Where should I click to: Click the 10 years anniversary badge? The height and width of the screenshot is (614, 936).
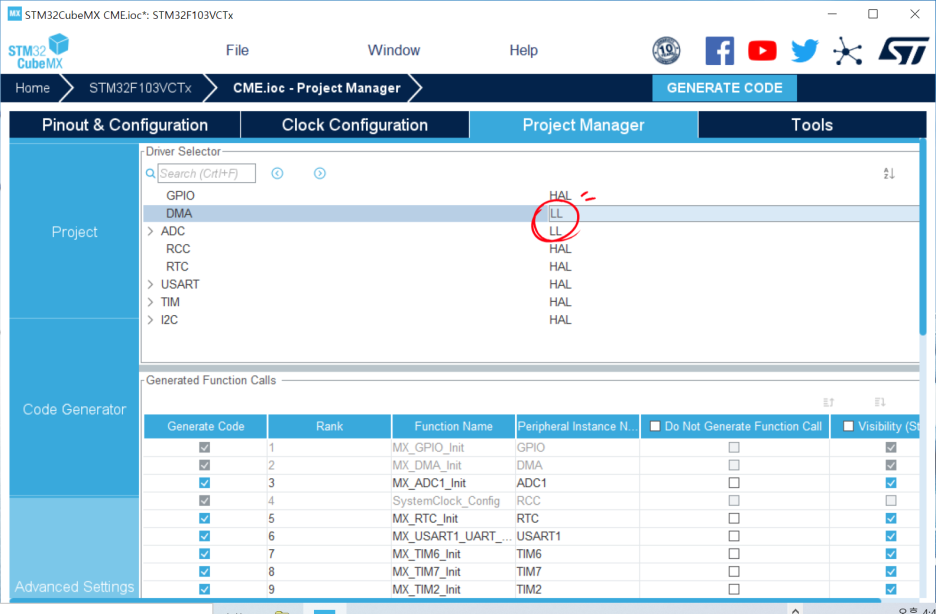[x=666, y=51]
